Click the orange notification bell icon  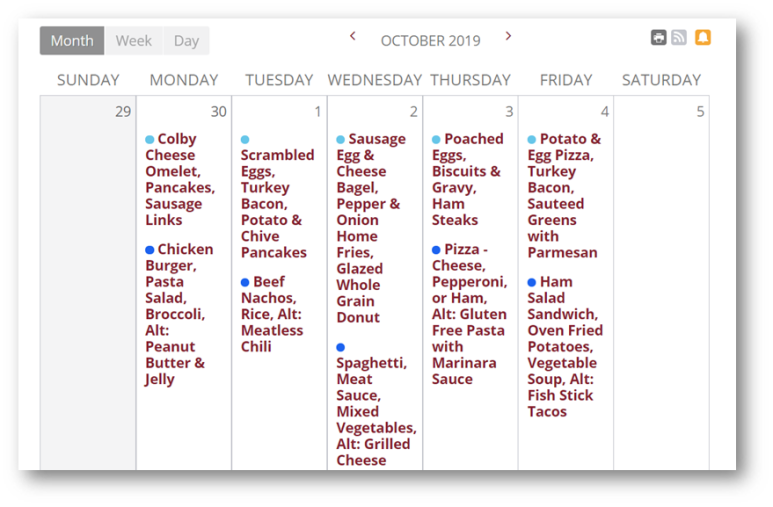[x=703, y=37]
